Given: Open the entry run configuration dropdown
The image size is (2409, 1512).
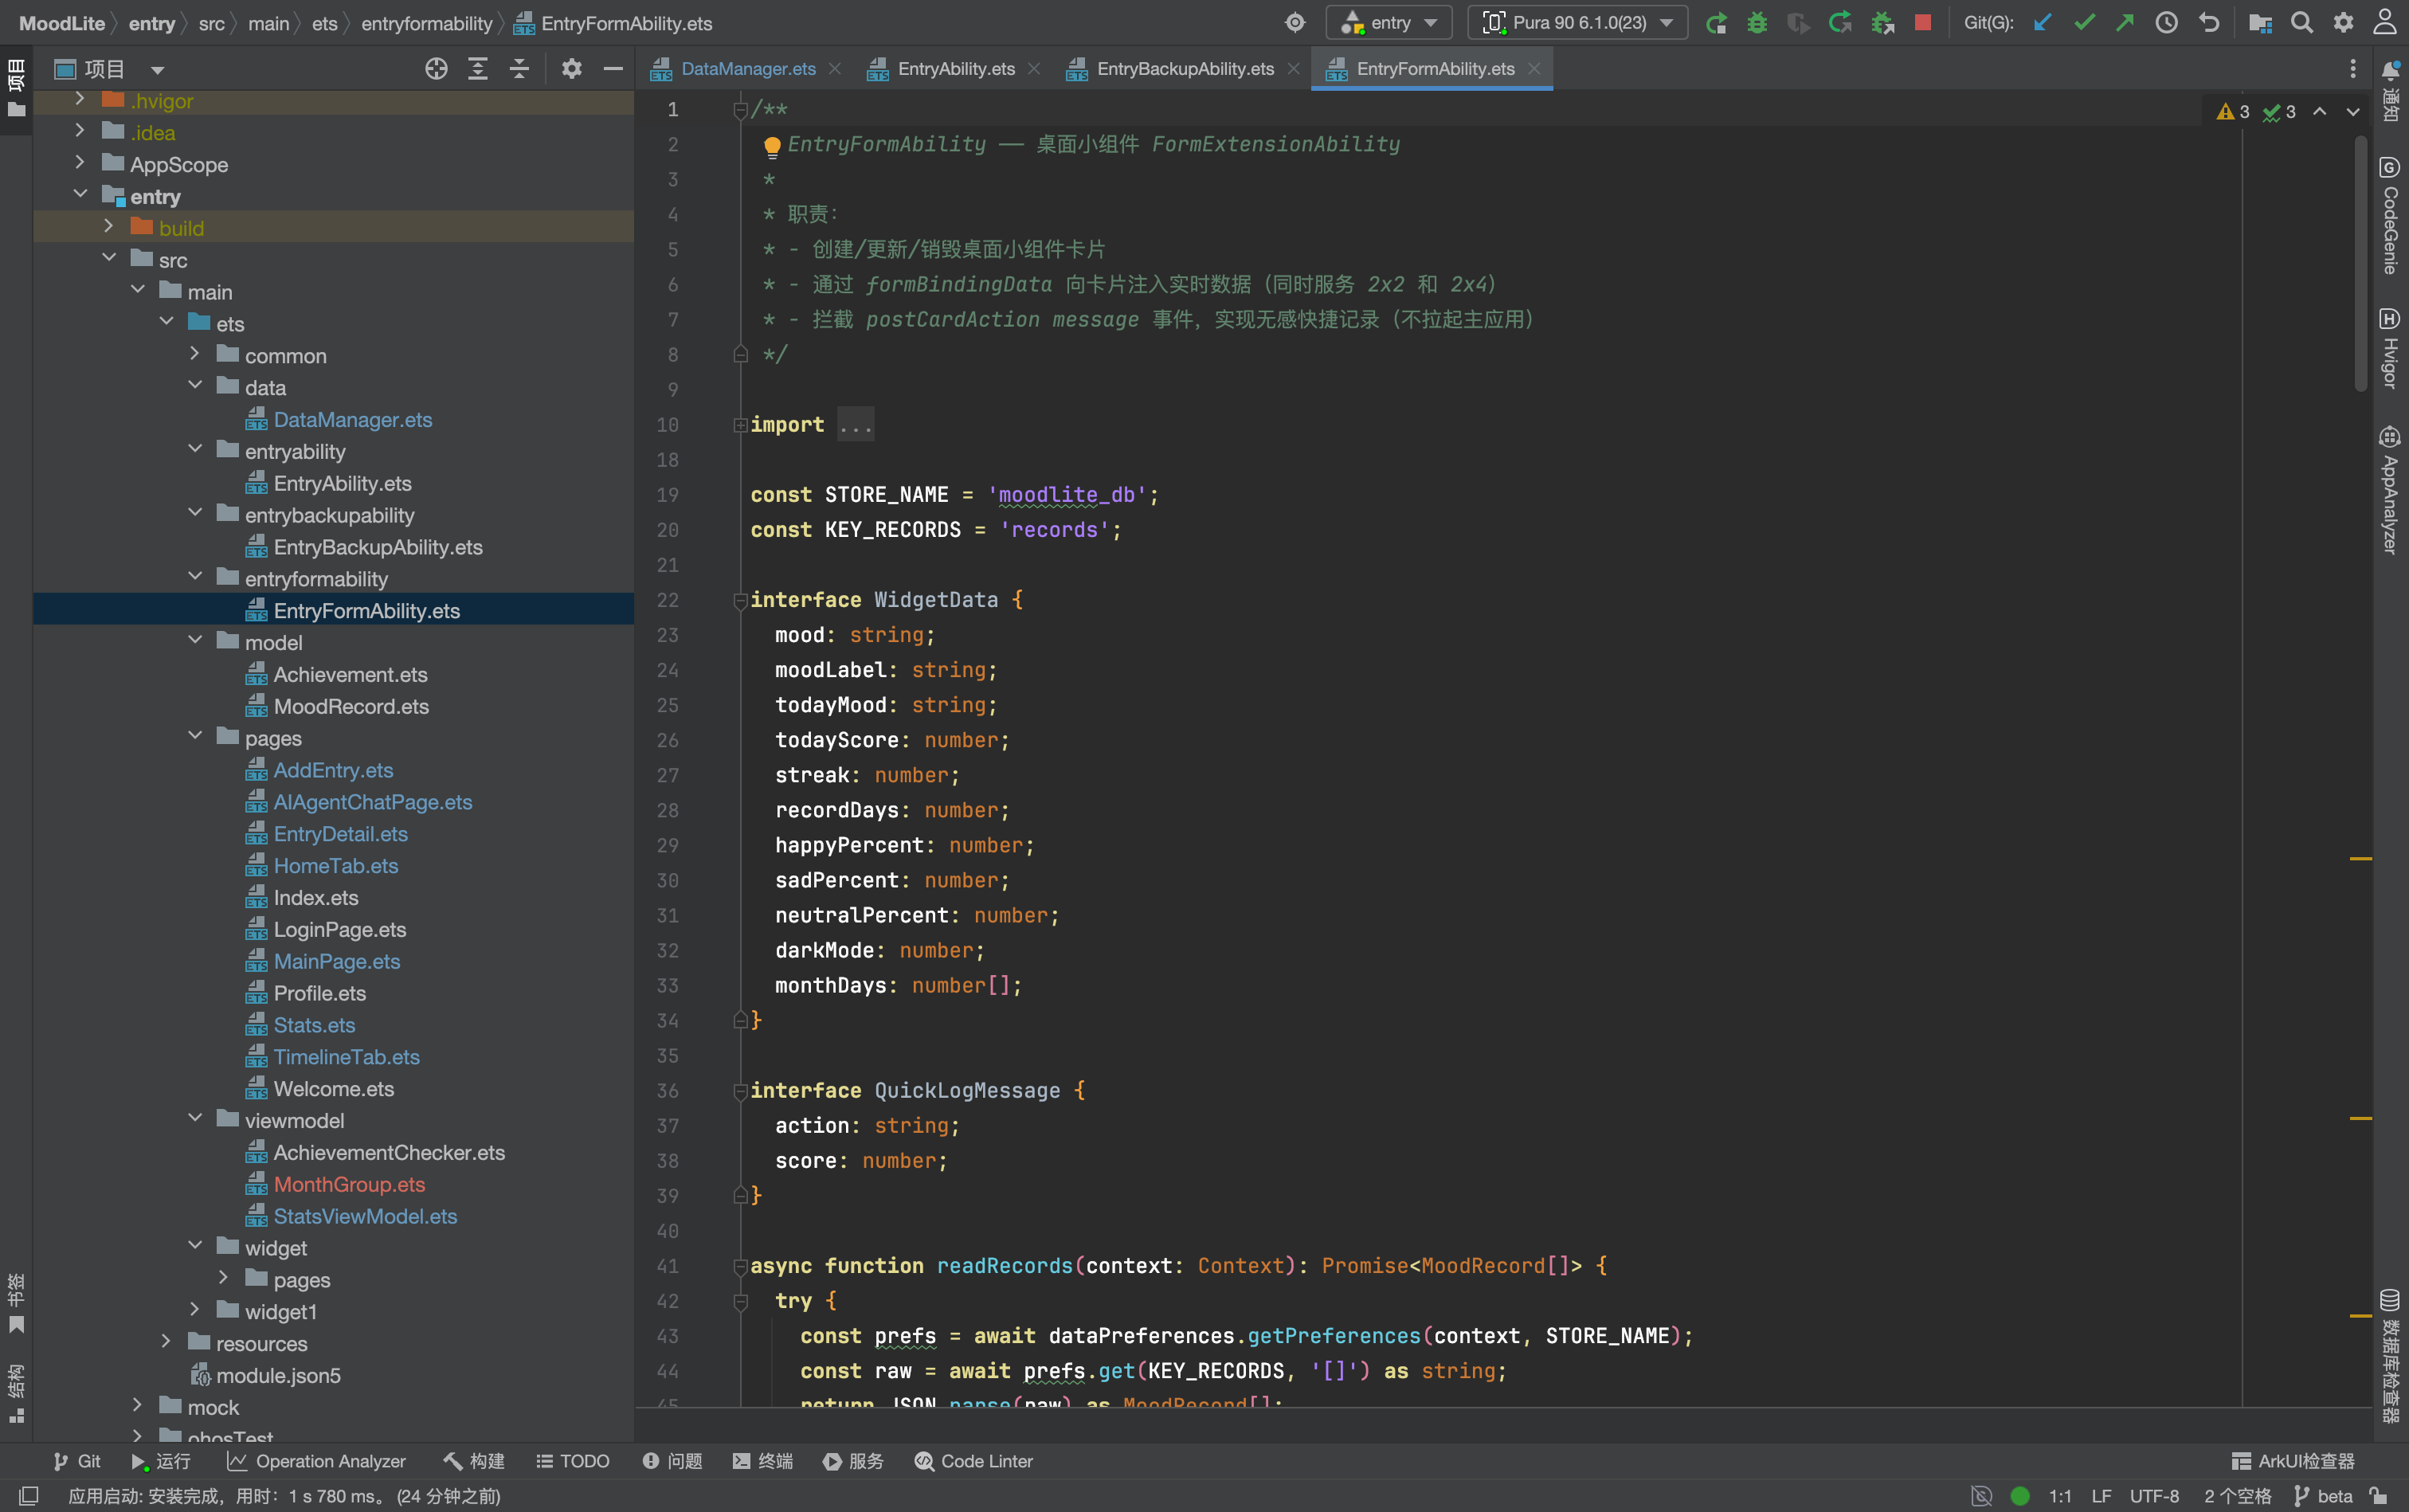Looking at the screenshot, I should pos(1389,23).
